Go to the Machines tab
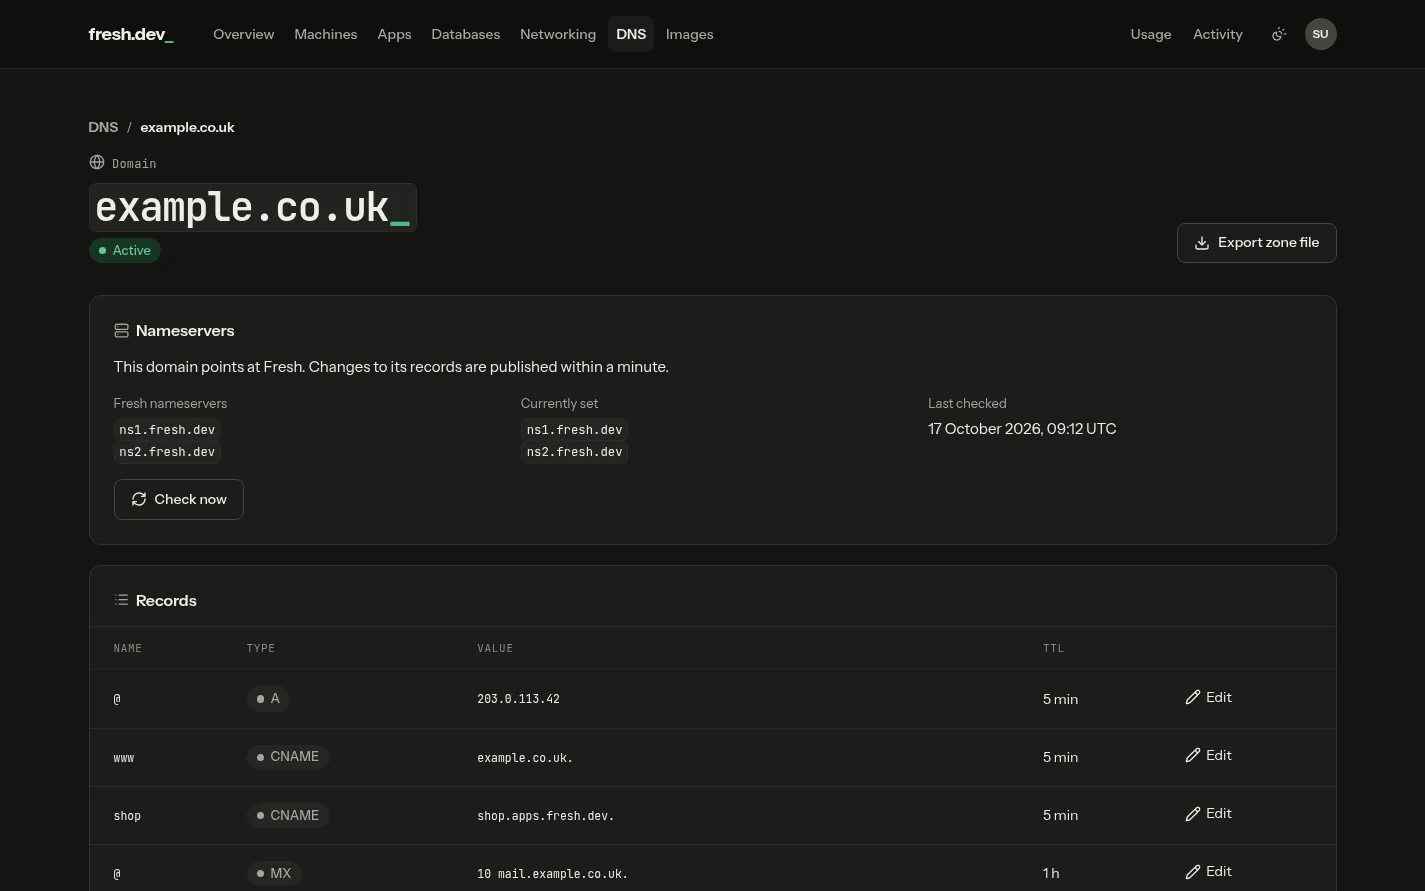The height and width of the screenshot is (891, 1425). [325, 34]
